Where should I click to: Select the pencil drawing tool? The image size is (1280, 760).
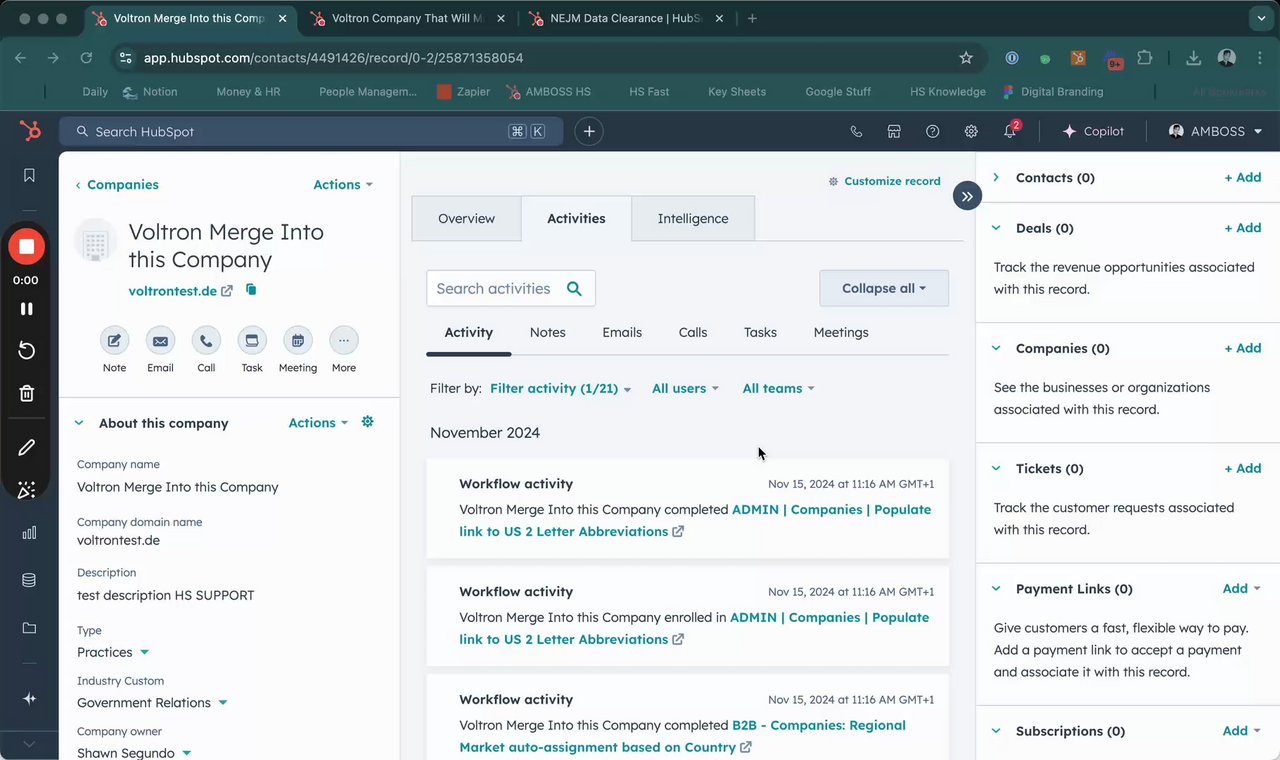pos(27,447)
